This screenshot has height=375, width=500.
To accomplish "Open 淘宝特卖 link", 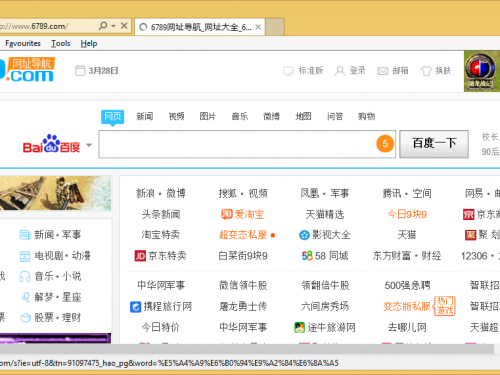I will [161, 235].
